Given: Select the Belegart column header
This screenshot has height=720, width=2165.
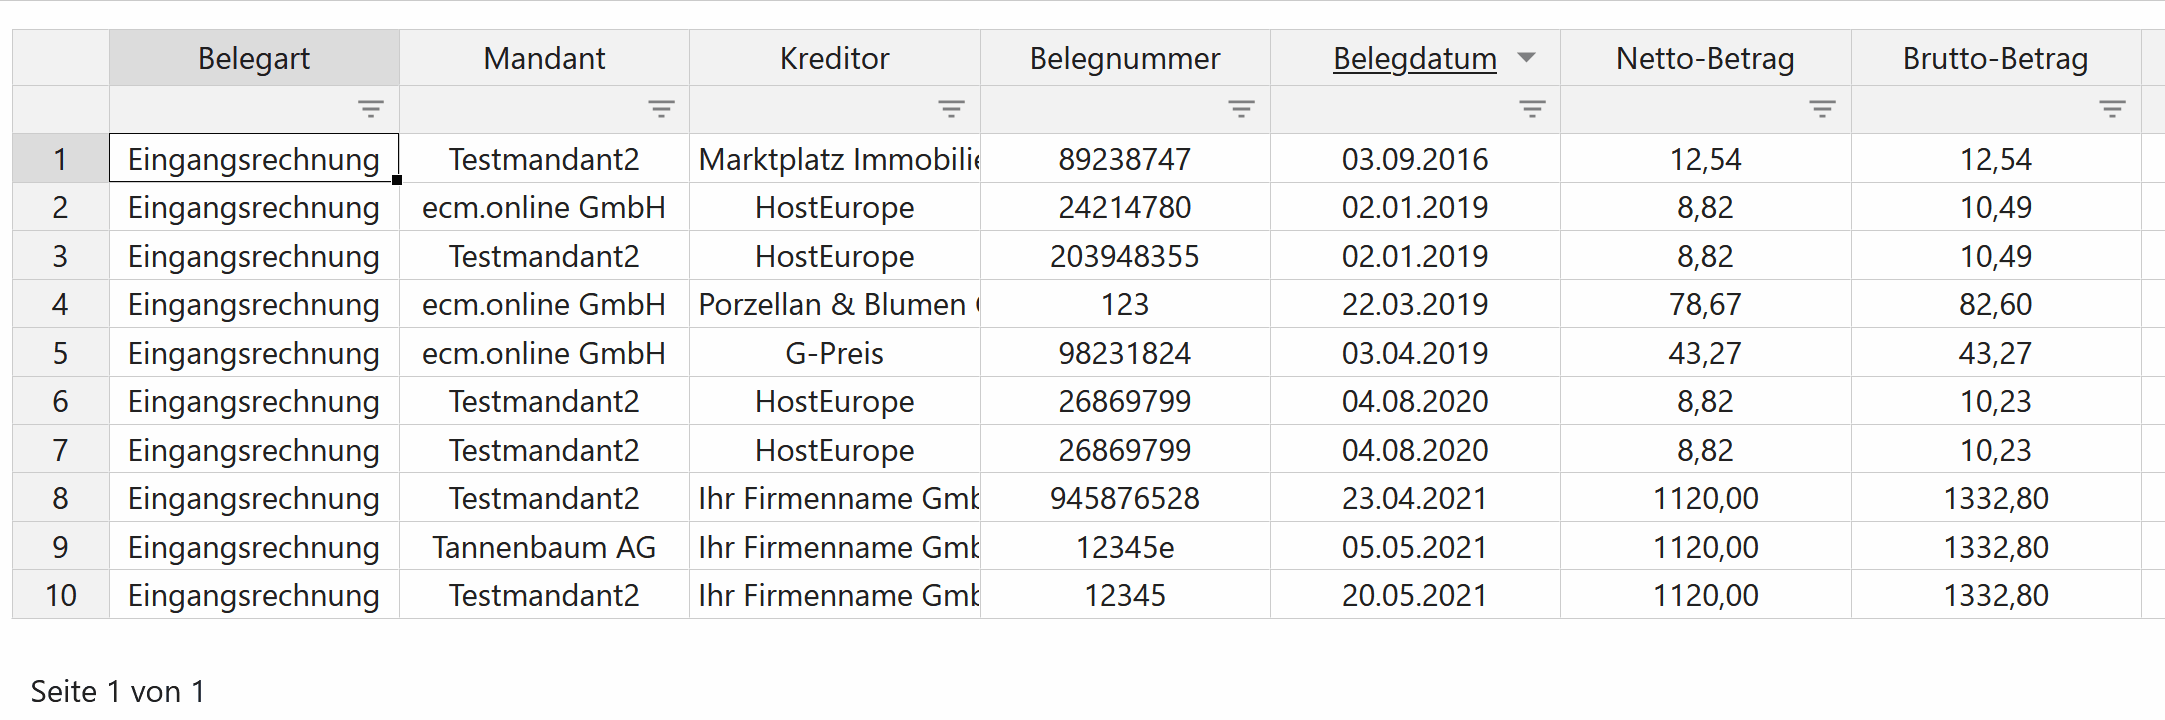Looking at the screenshot, I should click(x=254, y=58).
